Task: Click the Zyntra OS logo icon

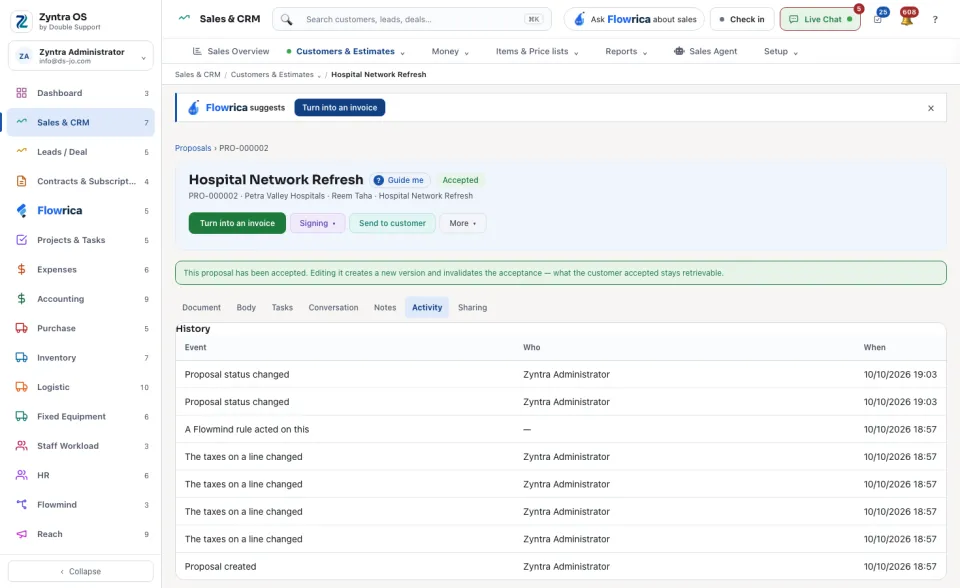Action: click(x=21, y=21)
